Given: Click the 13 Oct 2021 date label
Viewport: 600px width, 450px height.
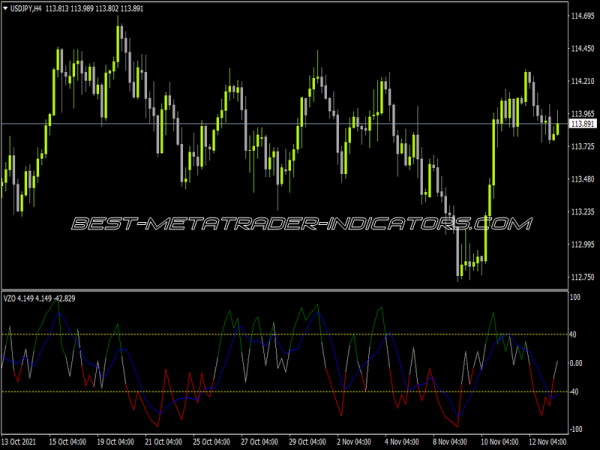Looking at the screenshot, I should coord(23,441).
